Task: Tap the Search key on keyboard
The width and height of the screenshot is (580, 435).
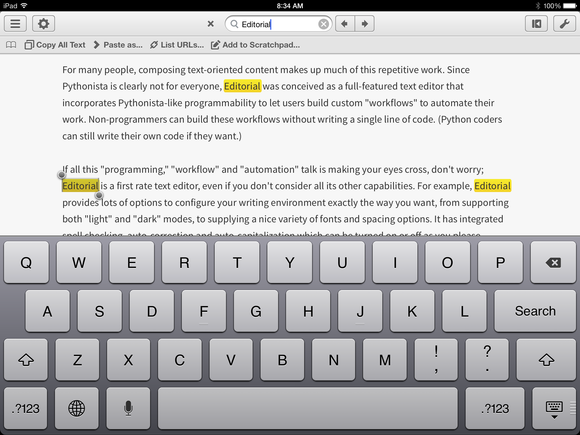Action: pos(535,311)
